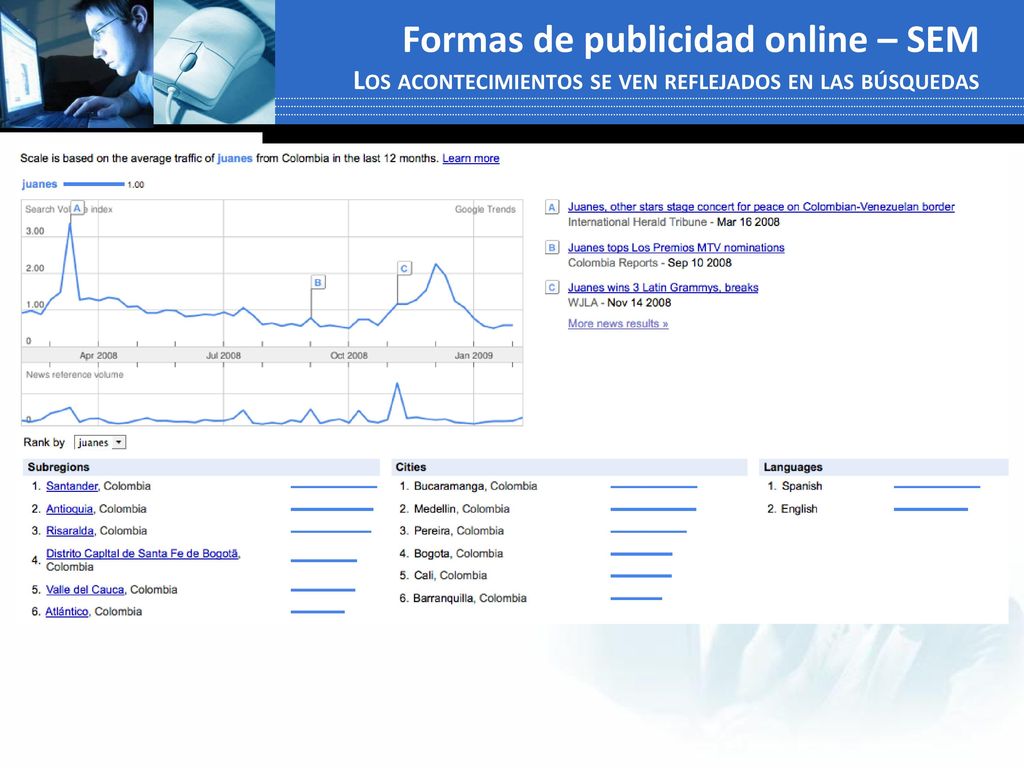
Task: Click the Learn more link
Action: [x=471, y=158]
